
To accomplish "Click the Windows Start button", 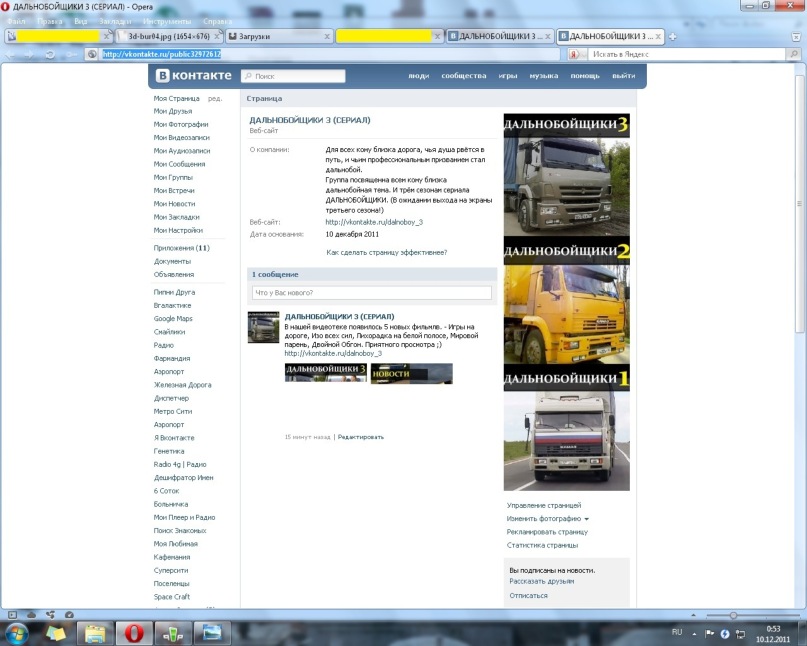I will (17, 633).
